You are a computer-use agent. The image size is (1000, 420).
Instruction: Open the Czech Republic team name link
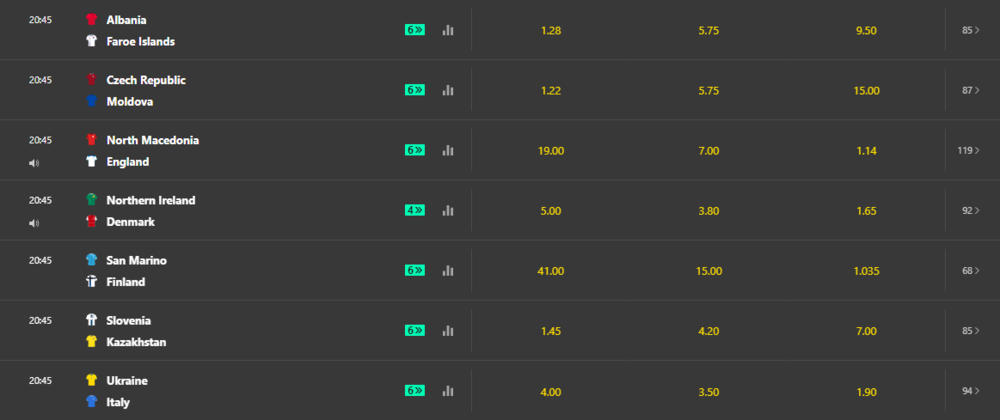(x=146, y=80)
